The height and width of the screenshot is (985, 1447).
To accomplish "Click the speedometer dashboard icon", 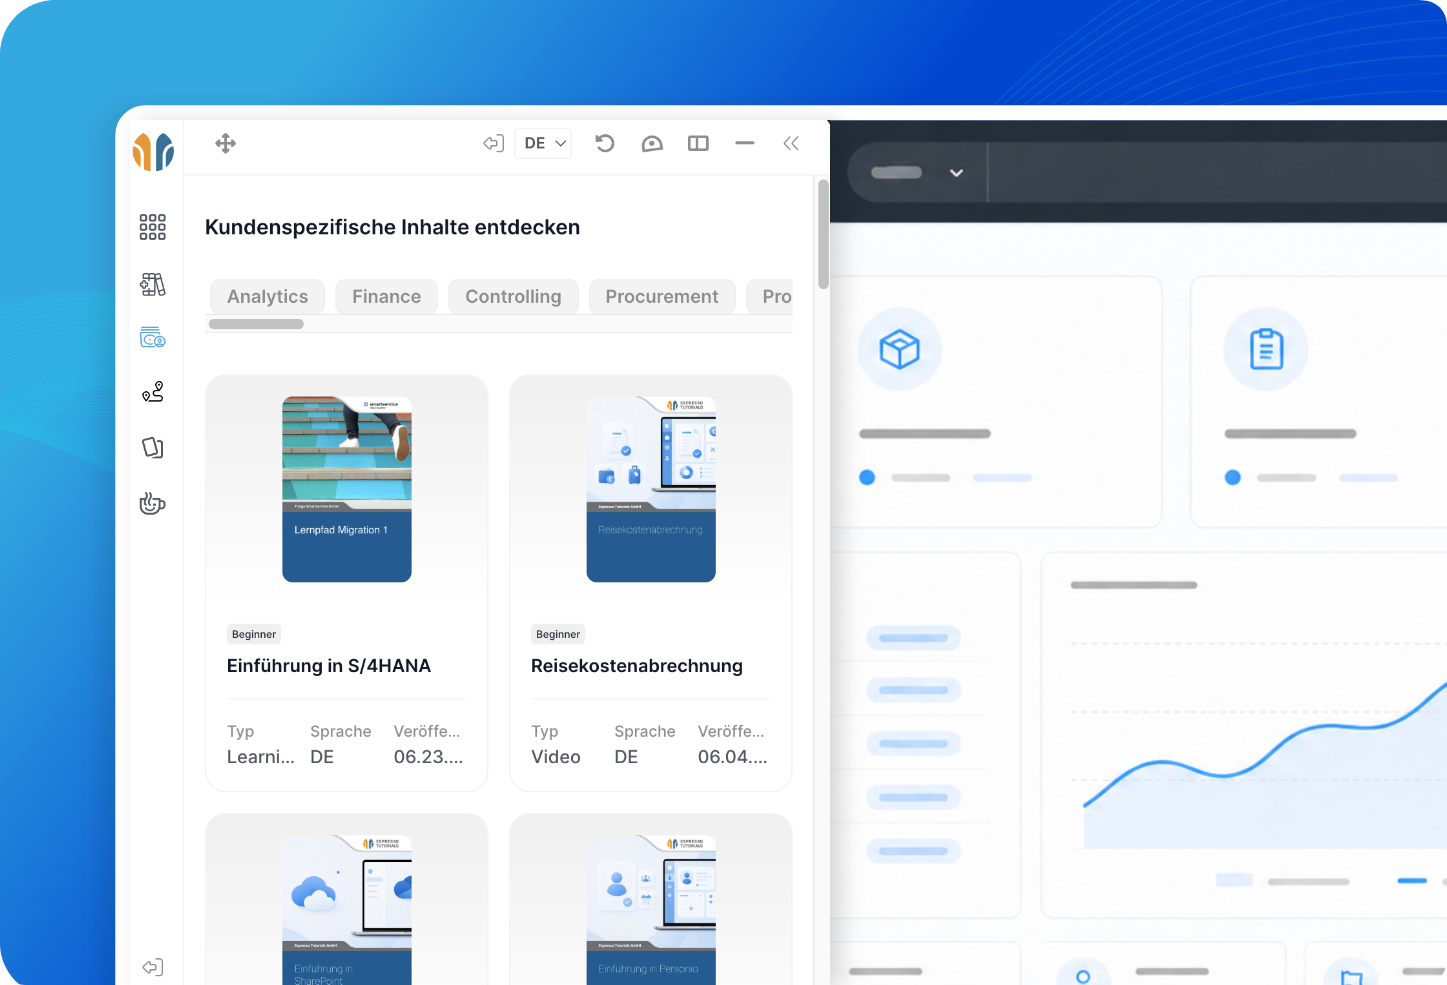I will (x=652, y=143).
